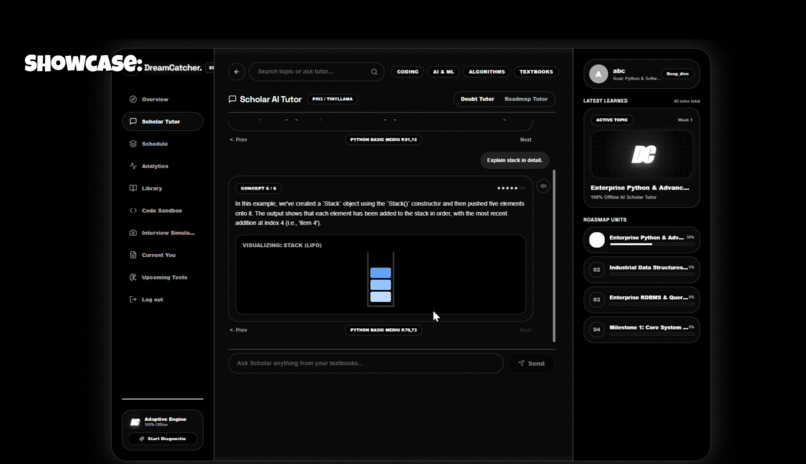806x464 pixels.
Task: Click the Code Sandbox brackets icon
Action: (x=133, y=210)
